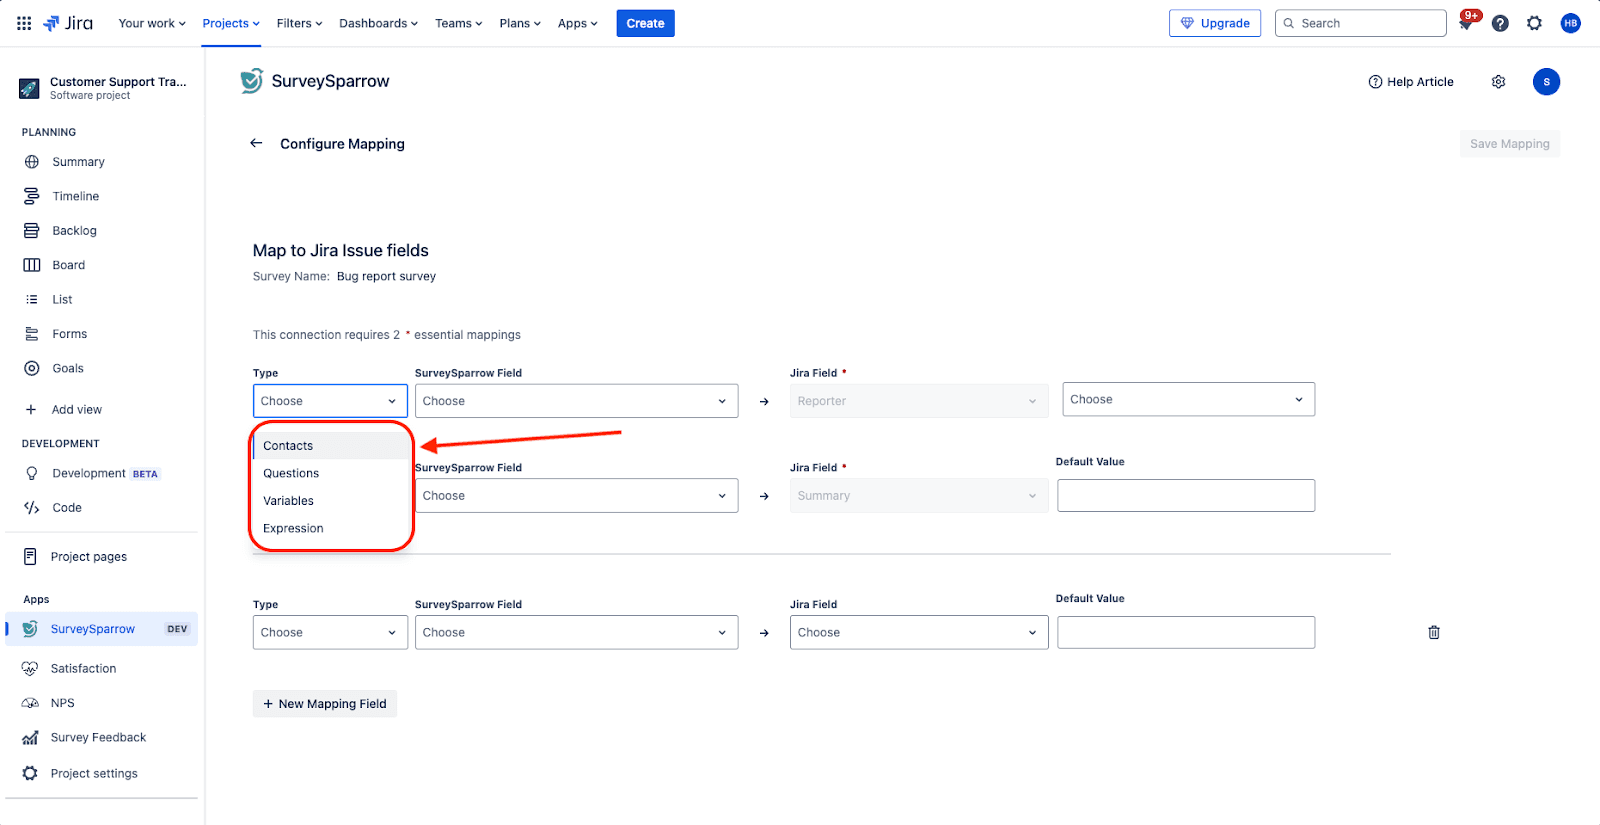The image size is (1600, 825).
Task: Expand the first SurveySparrow Field dropdown
Action: coord(576,401)
